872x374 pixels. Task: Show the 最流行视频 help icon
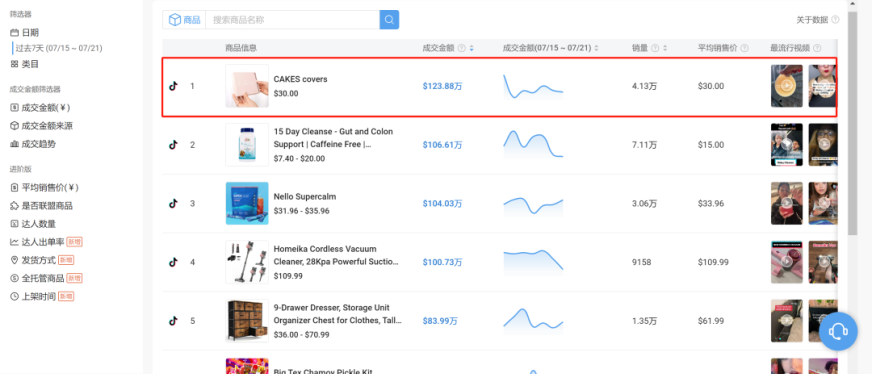(x=817, y=48)
